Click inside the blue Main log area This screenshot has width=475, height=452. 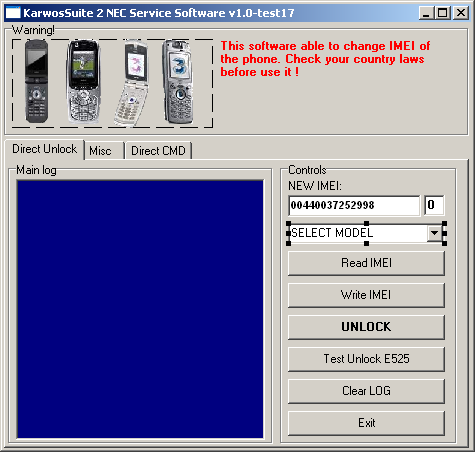click(140, 309)
